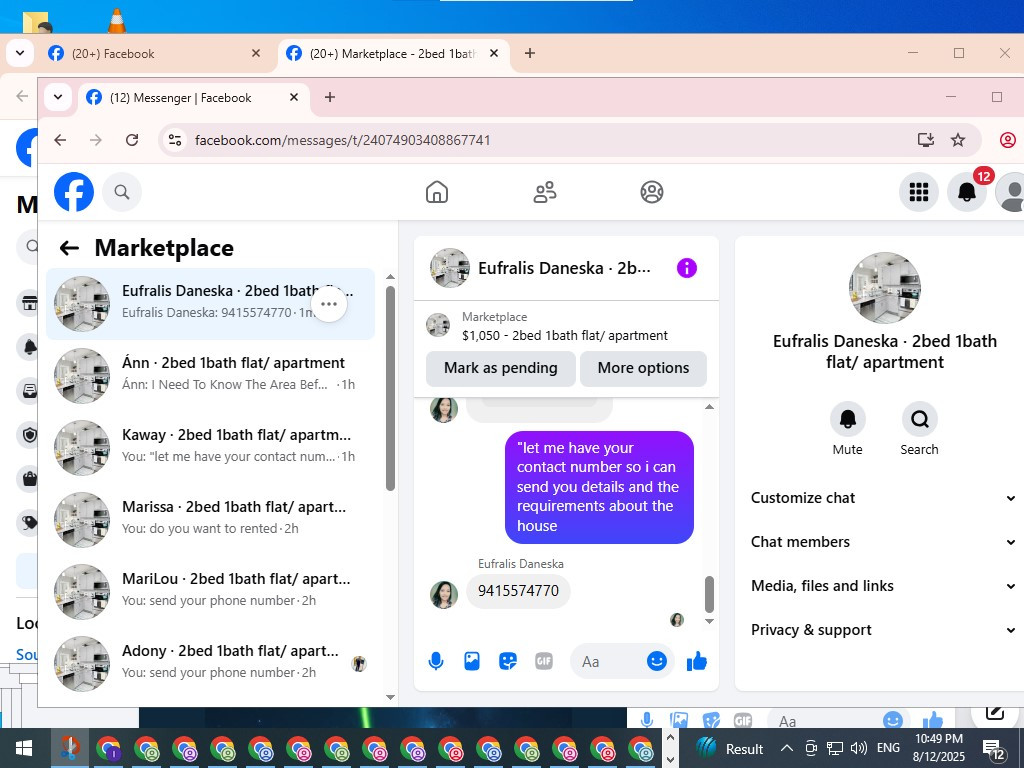
Task: Open the Friends icon in top navigation
Action: click(x=545, y=192)
